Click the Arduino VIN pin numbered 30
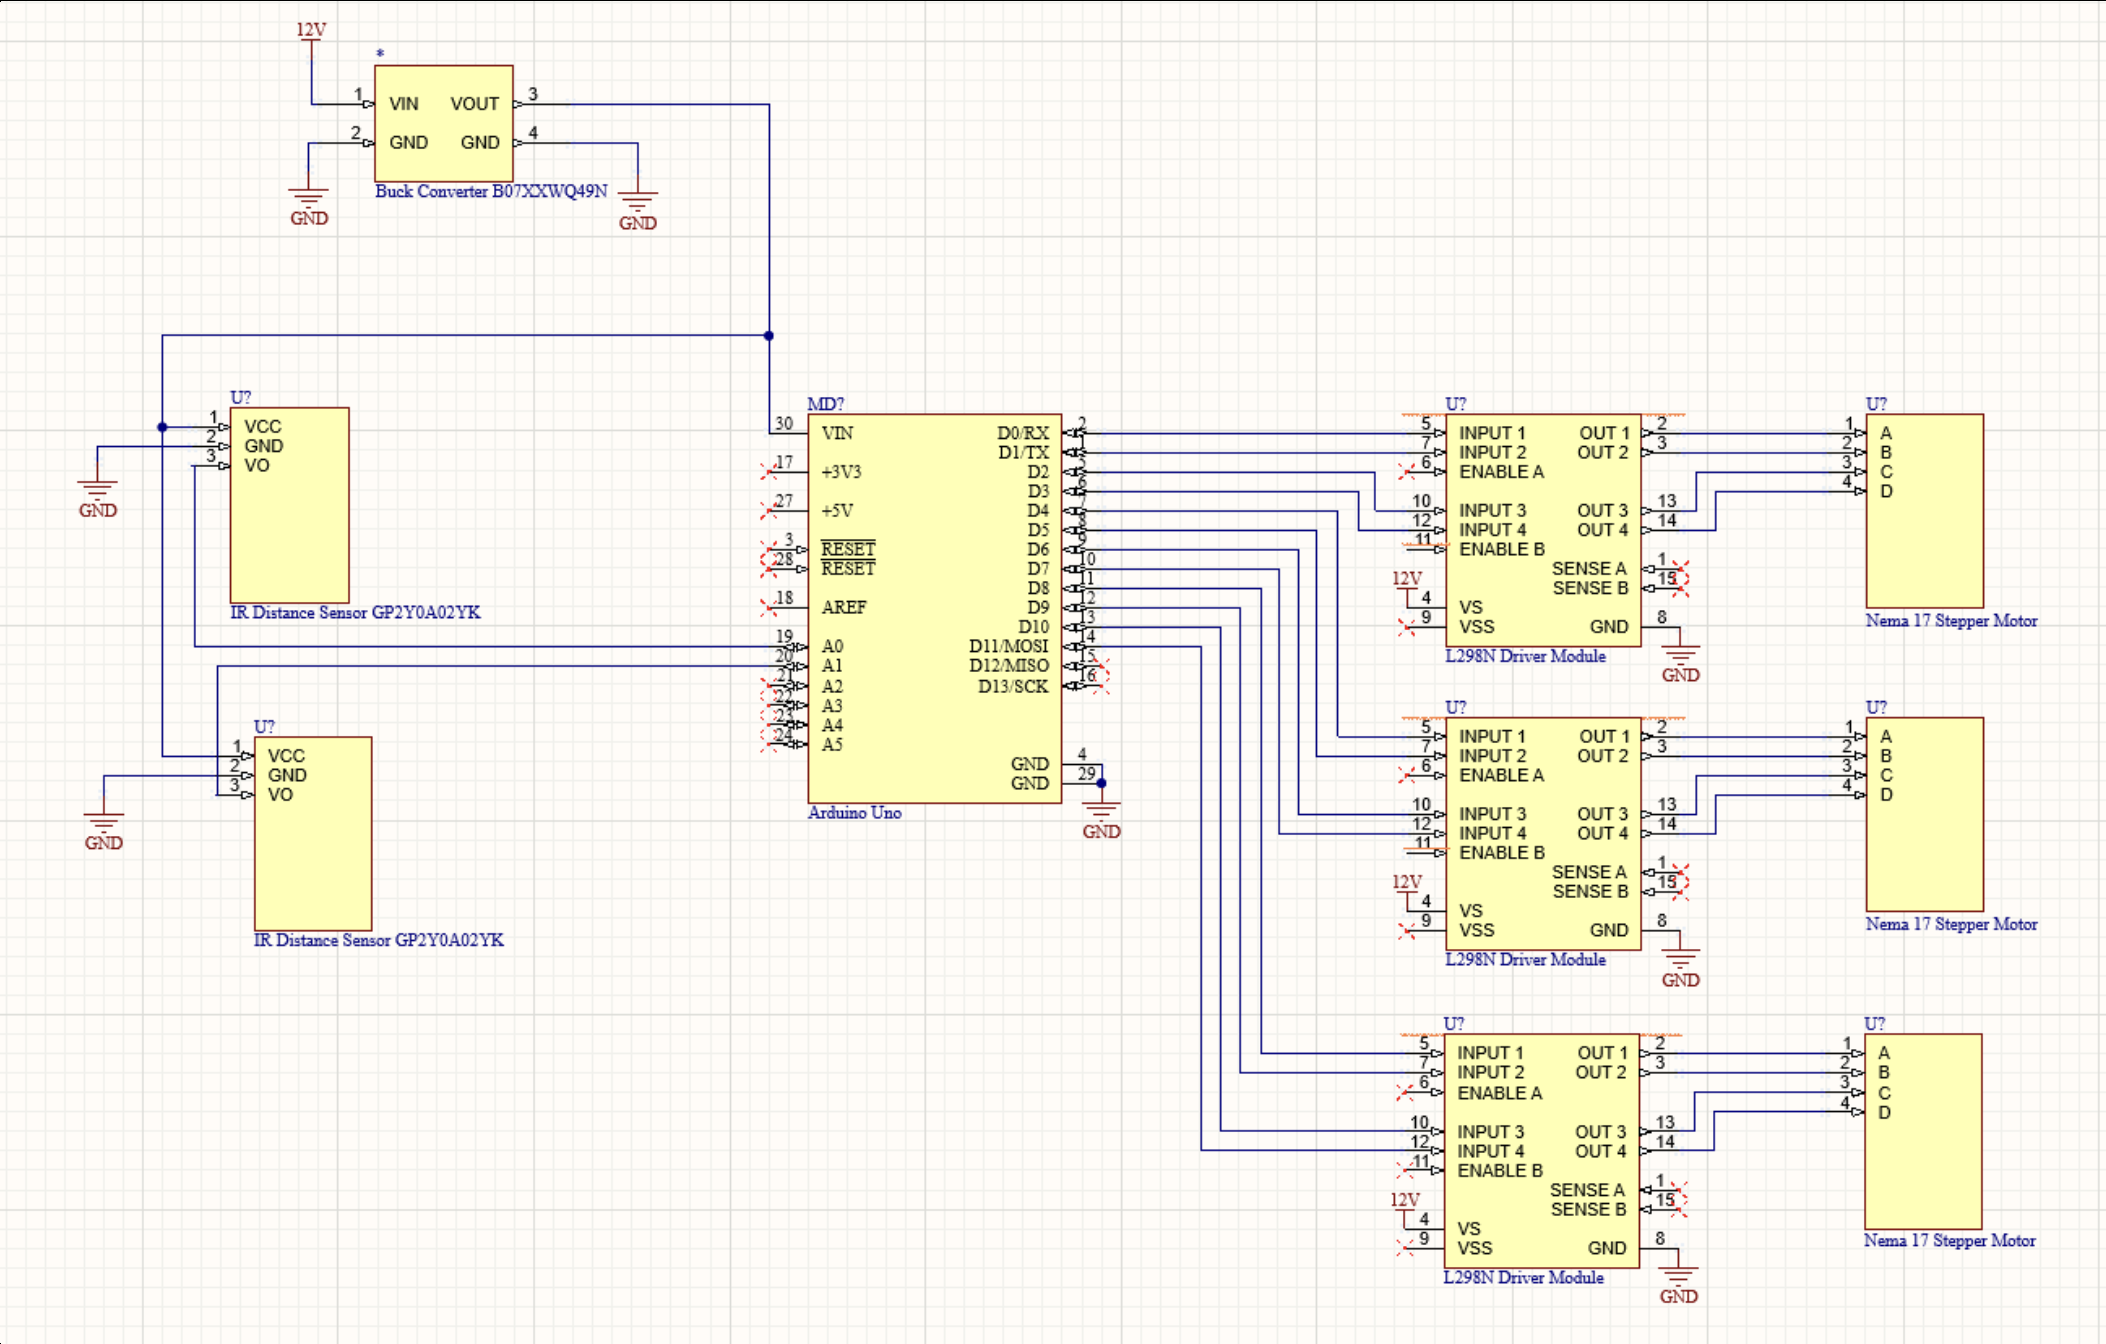The height and width of the screenshot is (1344, 2106). [837, 433]
